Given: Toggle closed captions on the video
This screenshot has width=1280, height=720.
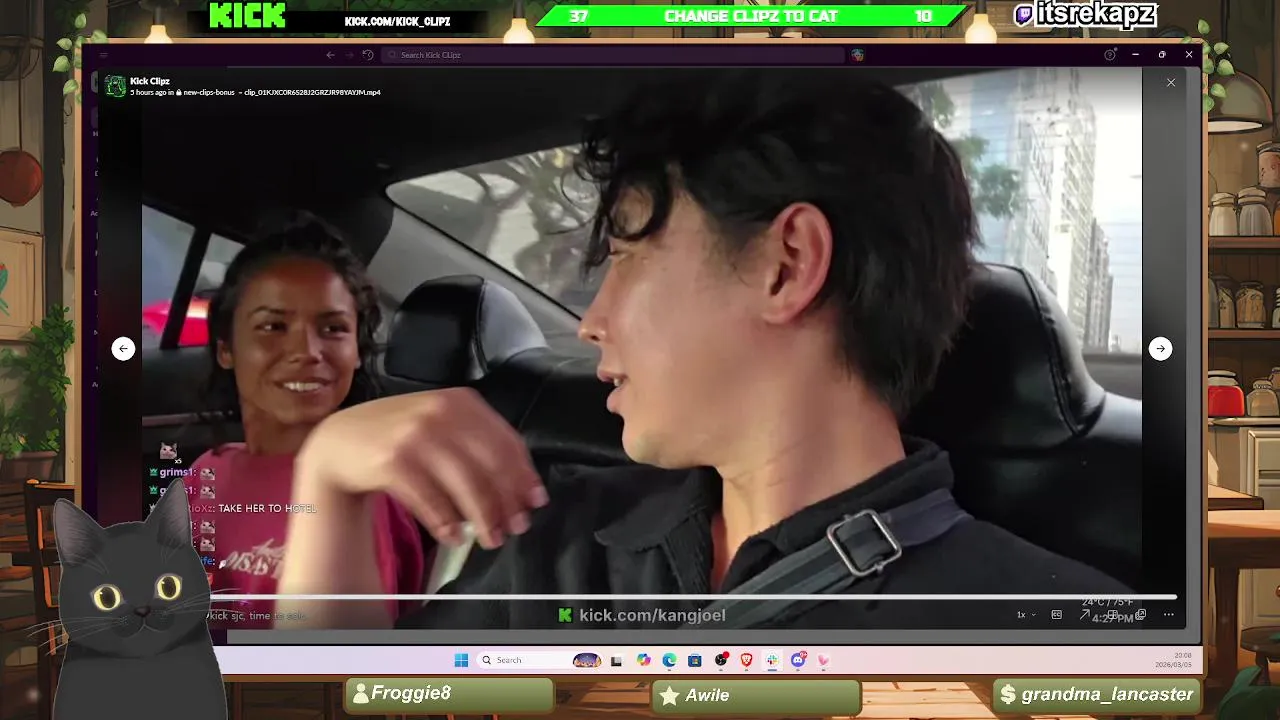Looking at the screenshot, I should tap(1056, 615).
